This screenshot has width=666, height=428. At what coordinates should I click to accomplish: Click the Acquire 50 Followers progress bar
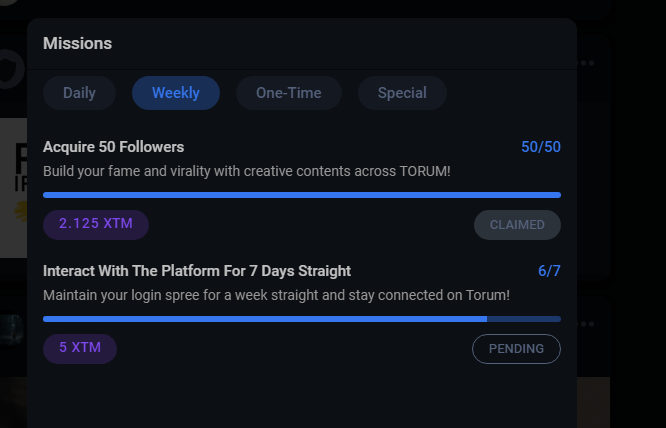(302, 195)
